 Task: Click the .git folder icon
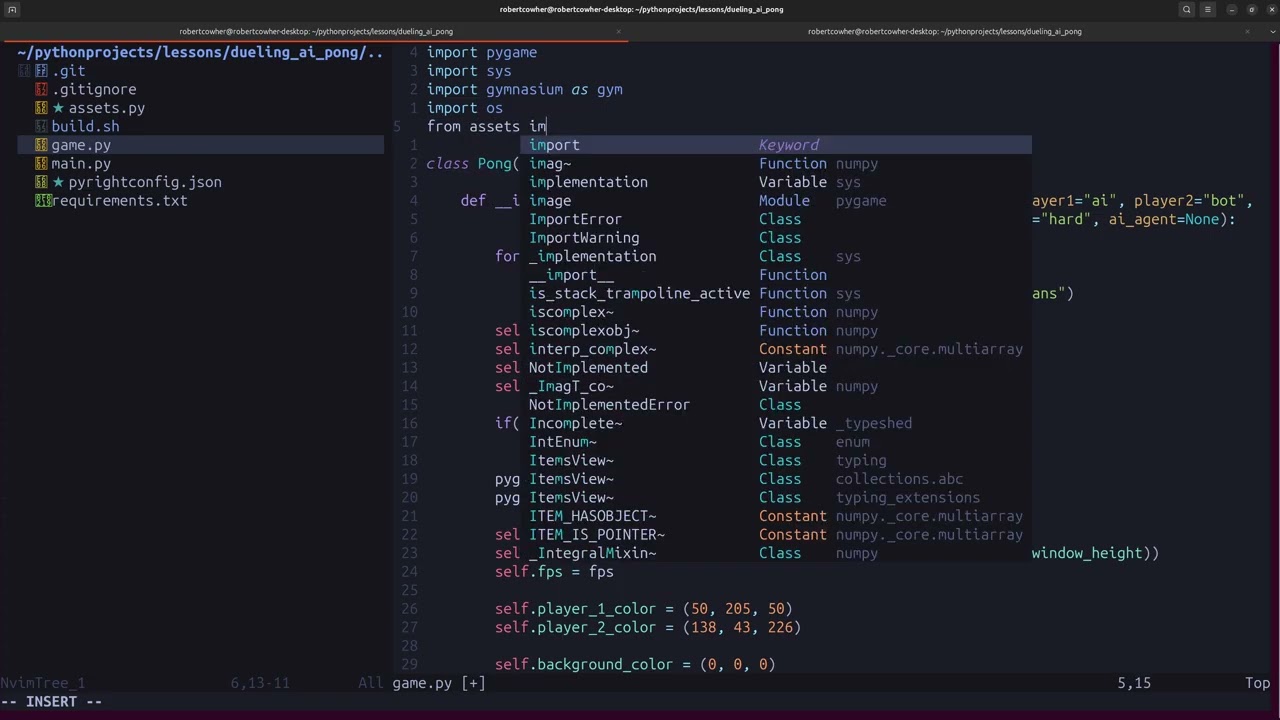(41, 71)
